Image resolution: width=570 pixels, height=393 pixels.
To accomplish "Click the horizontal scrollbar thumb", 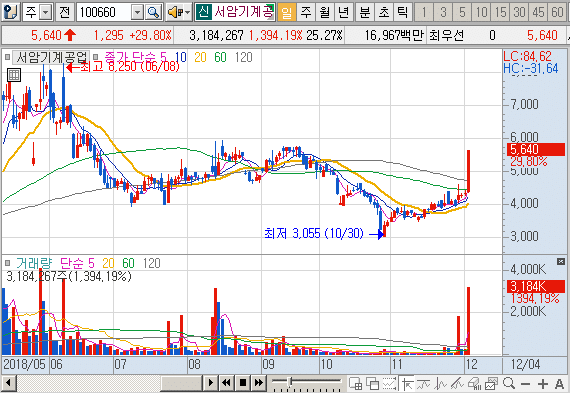I will click(x=181, y=383).
